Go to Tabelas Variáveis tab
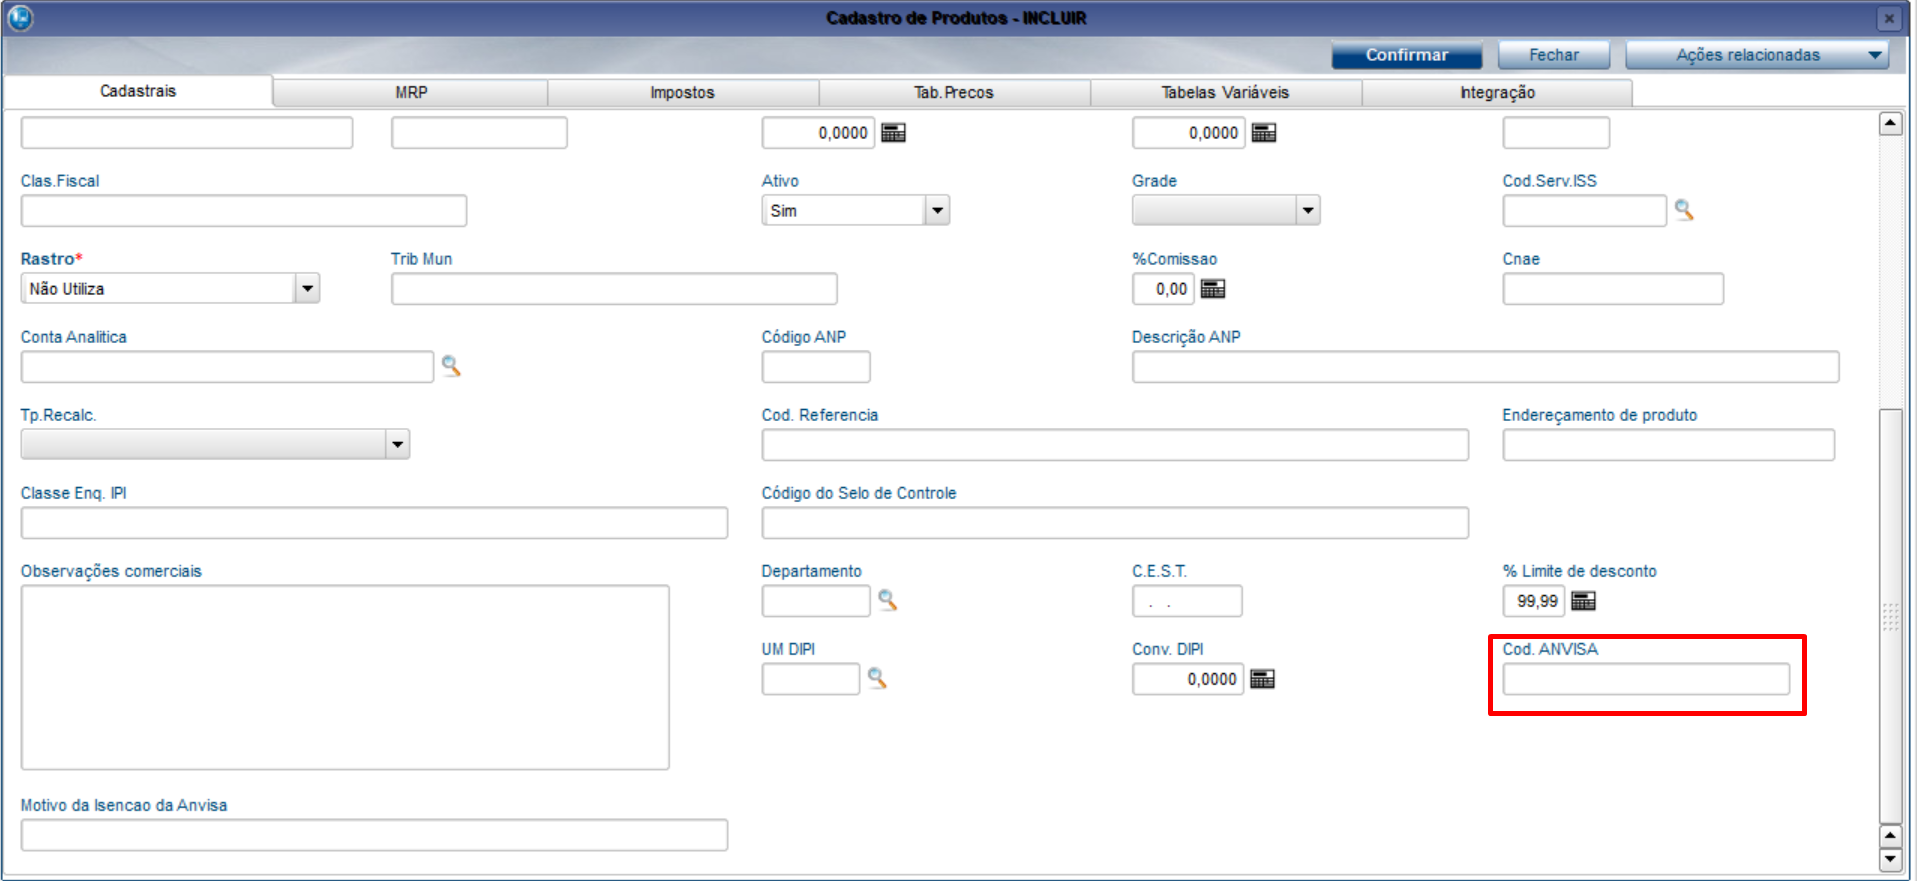The width and height of the screenshot is (1917, 881). click(1226, 92)
